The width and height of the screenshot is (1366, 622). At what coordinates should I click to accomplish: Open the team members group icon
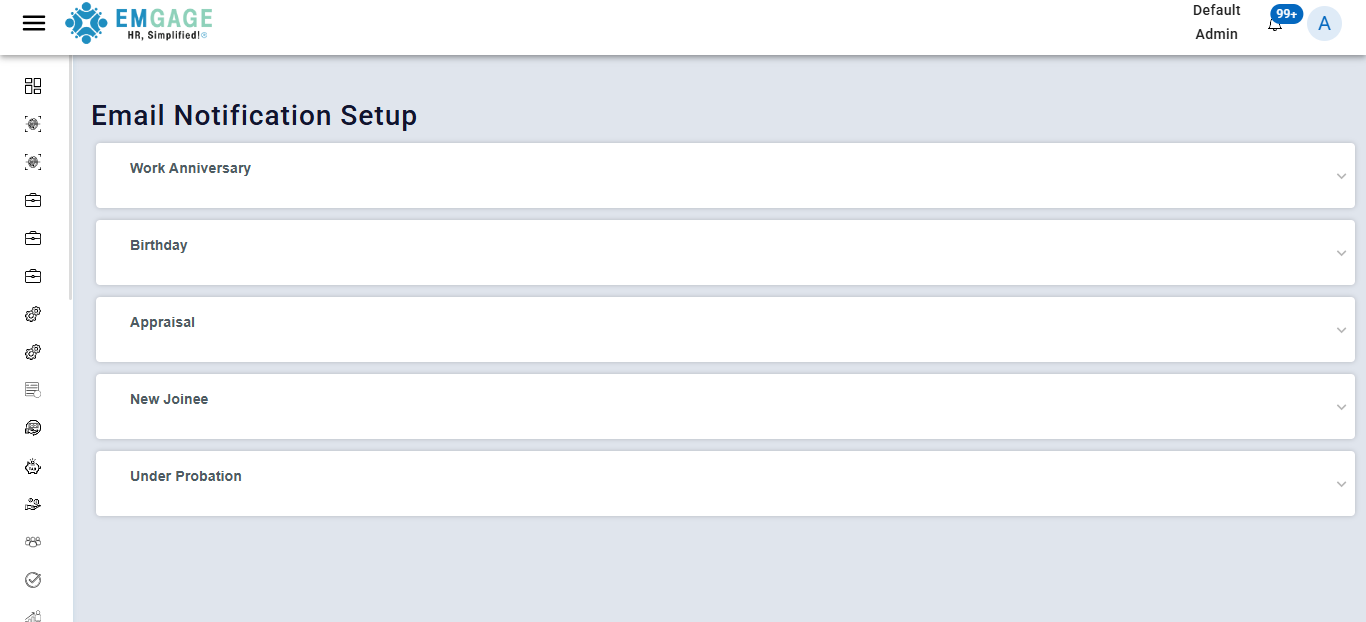pos(32,541)
